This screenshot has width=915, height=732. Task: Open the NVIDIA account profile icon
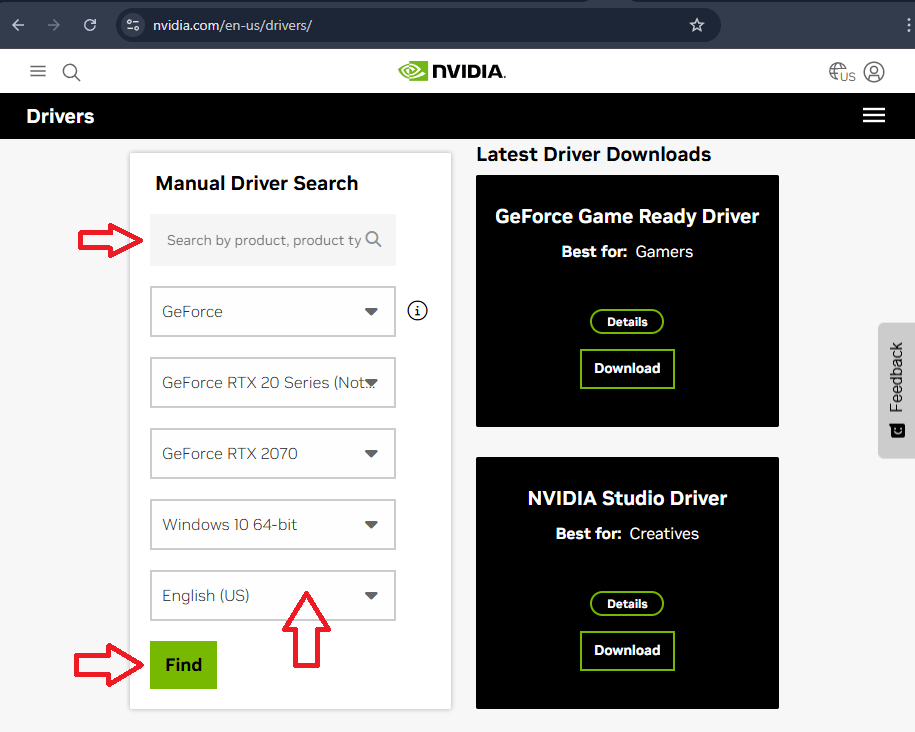[x=874, y=71]
